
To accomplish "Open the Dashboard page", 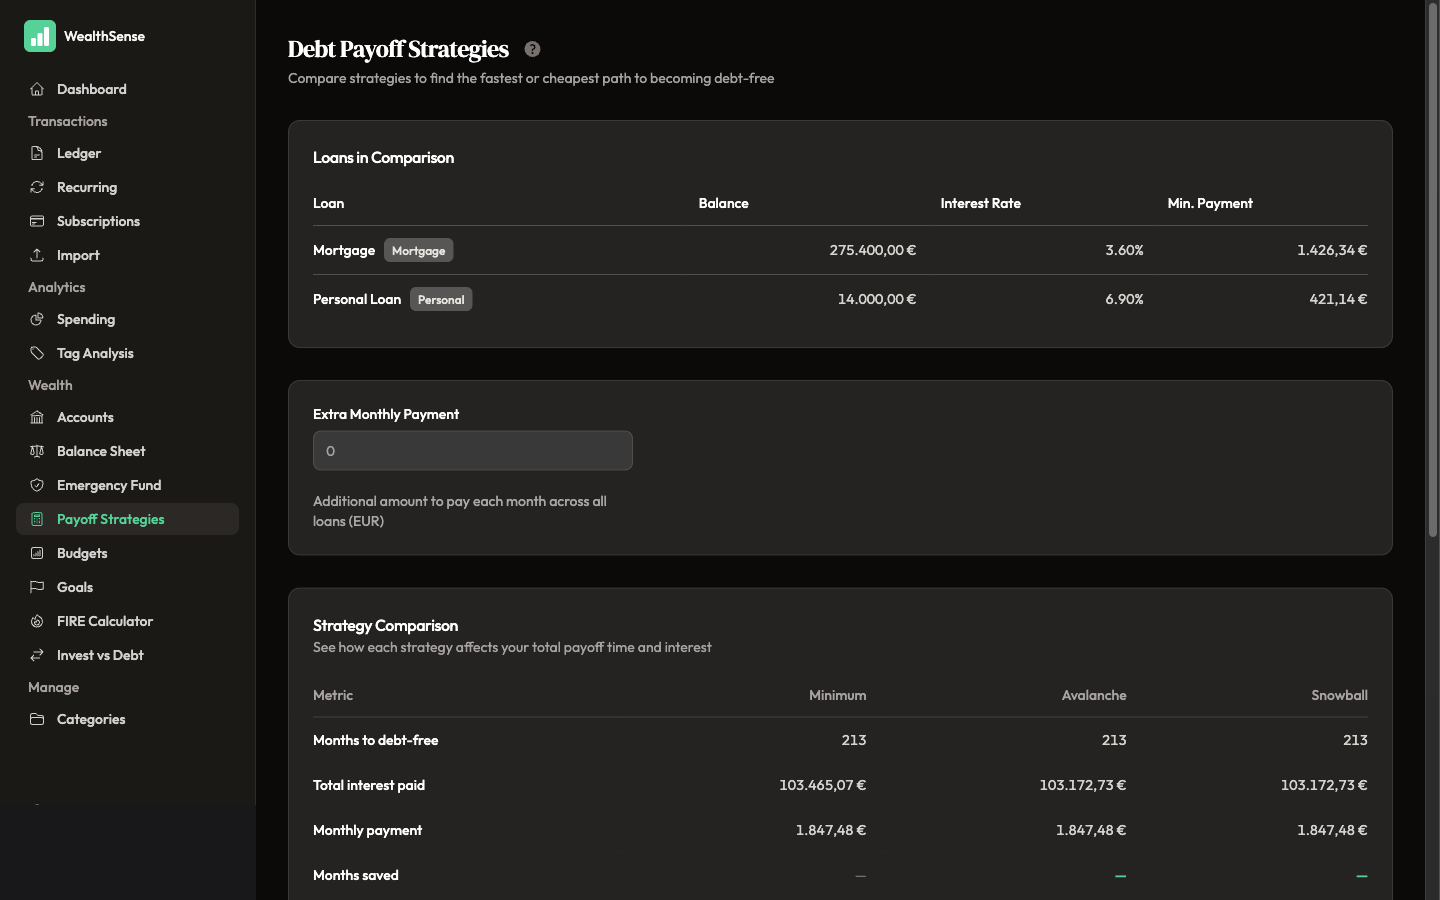I will pos(127,89).
